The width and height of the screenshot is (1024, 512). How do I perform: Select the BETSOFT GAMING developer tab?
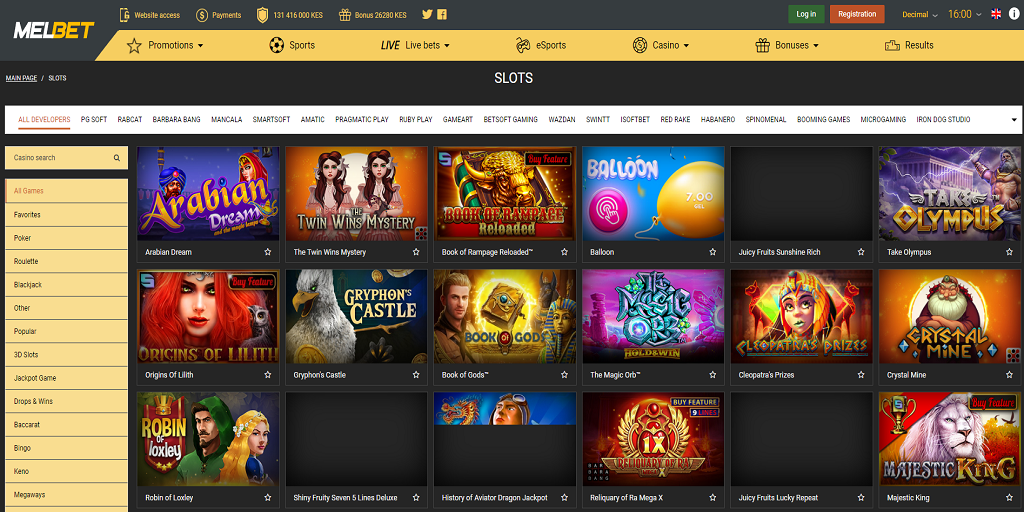[x=511, y=120]
